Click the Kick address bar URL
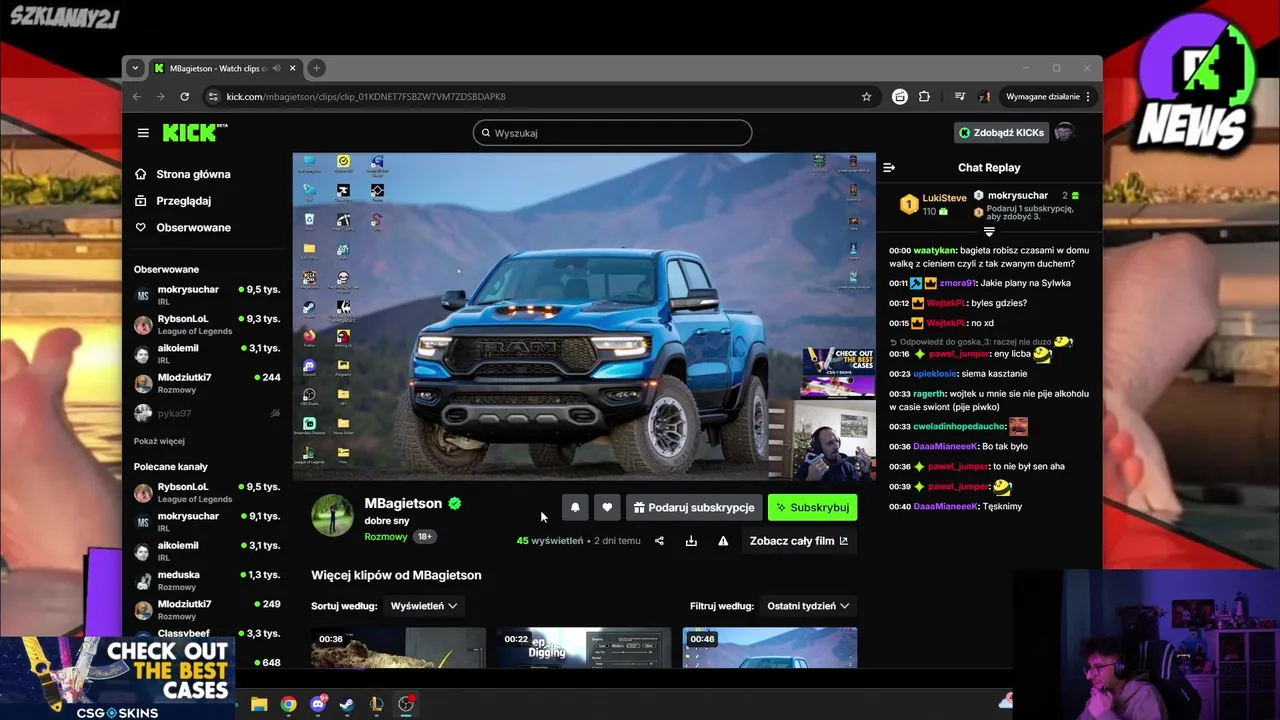The width and height of the screenshot is (1280, 720). tap(366, 97)
